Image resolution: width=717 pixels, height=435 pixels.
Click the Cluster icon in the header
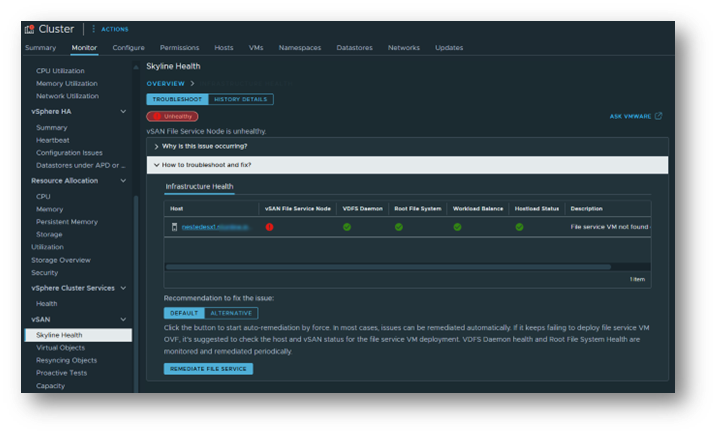(30, 29)
